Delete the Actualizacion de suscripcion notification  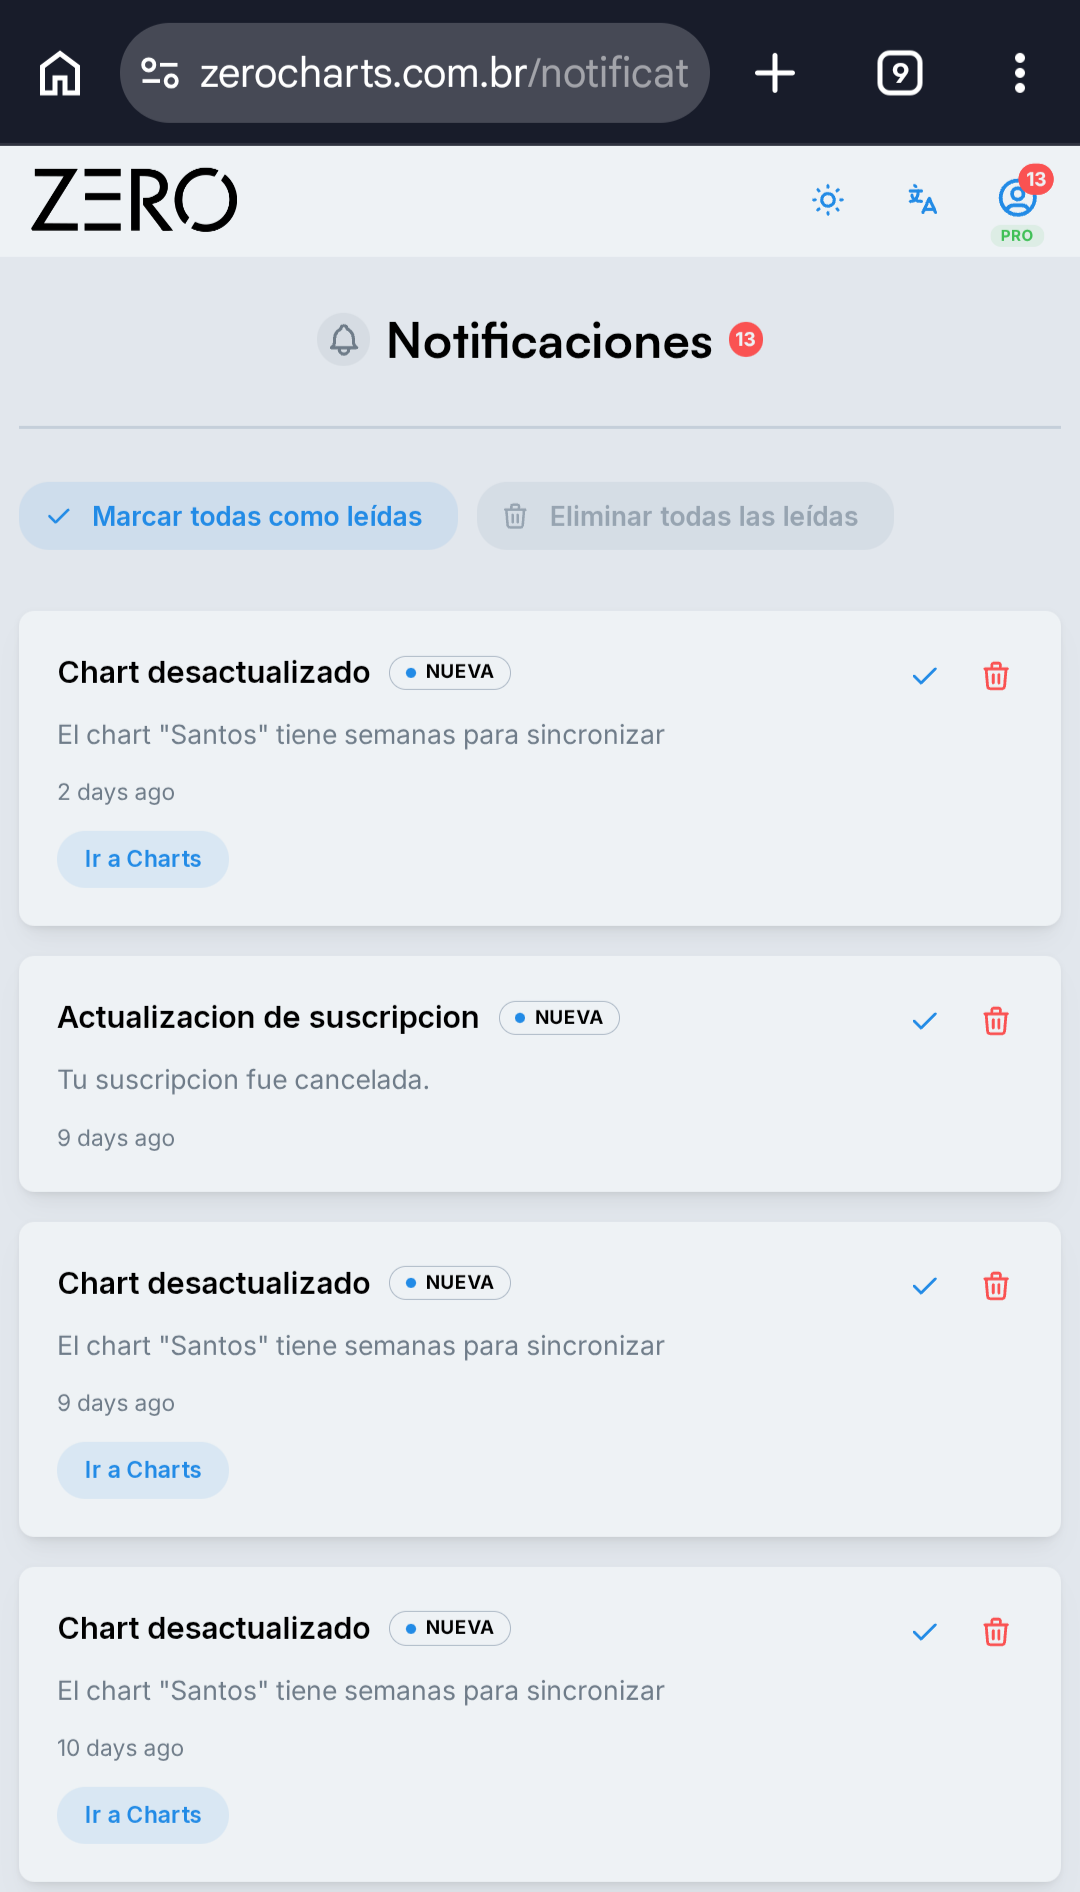996,1021
